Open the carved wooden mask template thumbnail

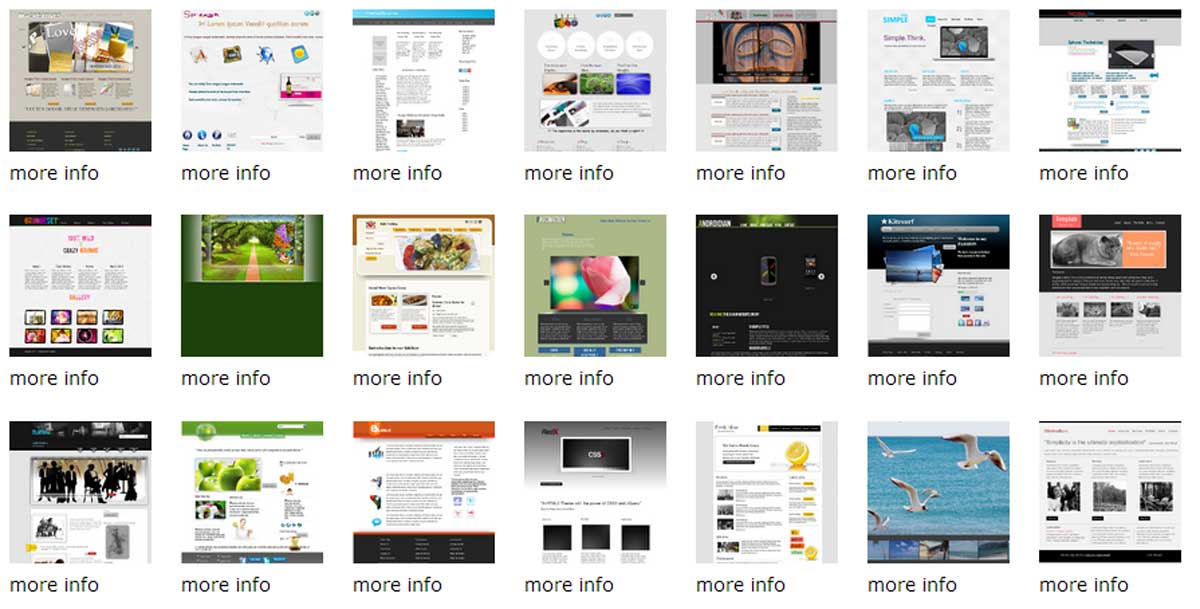(767, 81)
